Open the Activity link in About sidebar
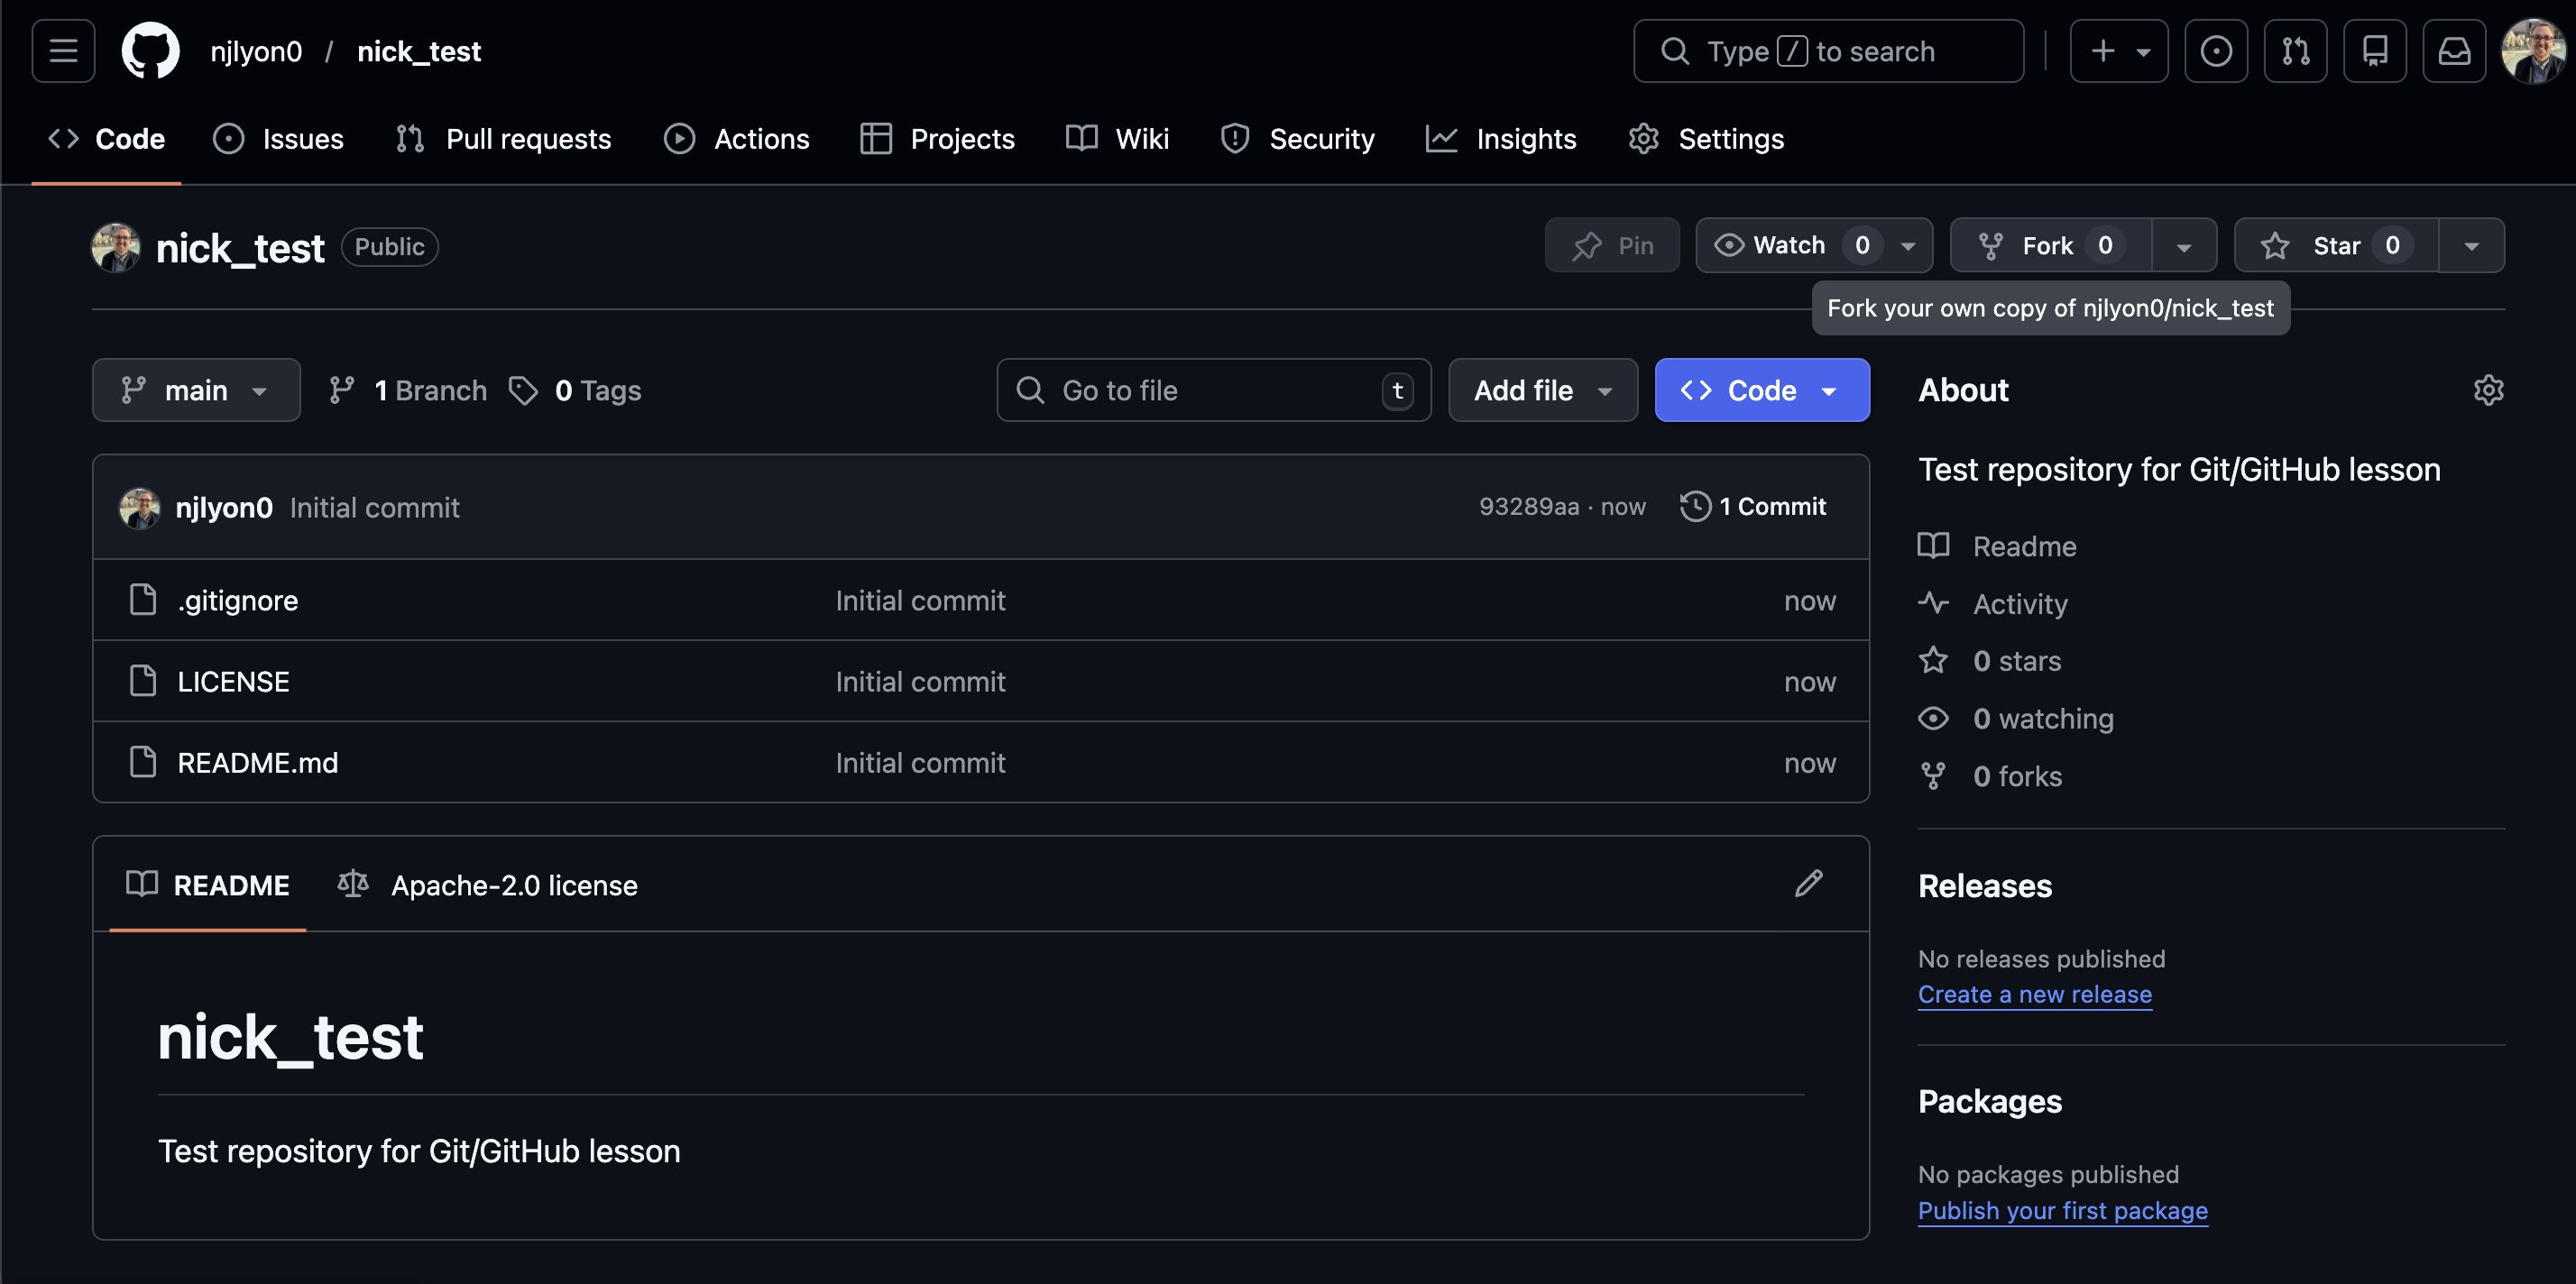The height and width of the screenshot is (1284, 2576). [1993, 603]
